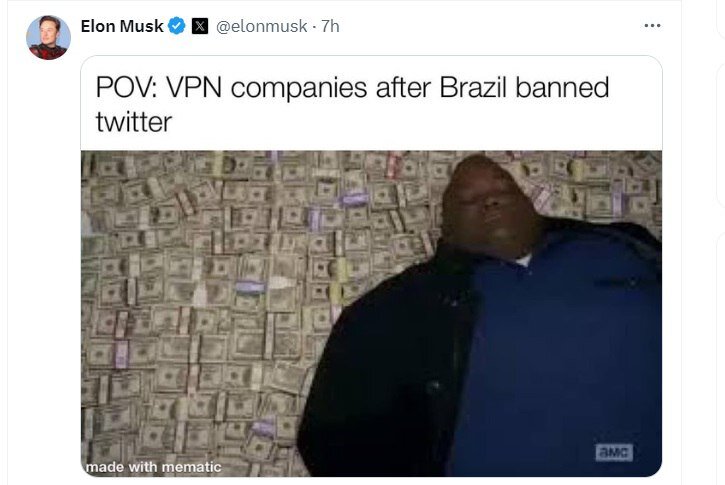Click the blue verified checkmark badge
Image resolution: width=725 pixels, height=485 pixels.
[x=176, y=26]
